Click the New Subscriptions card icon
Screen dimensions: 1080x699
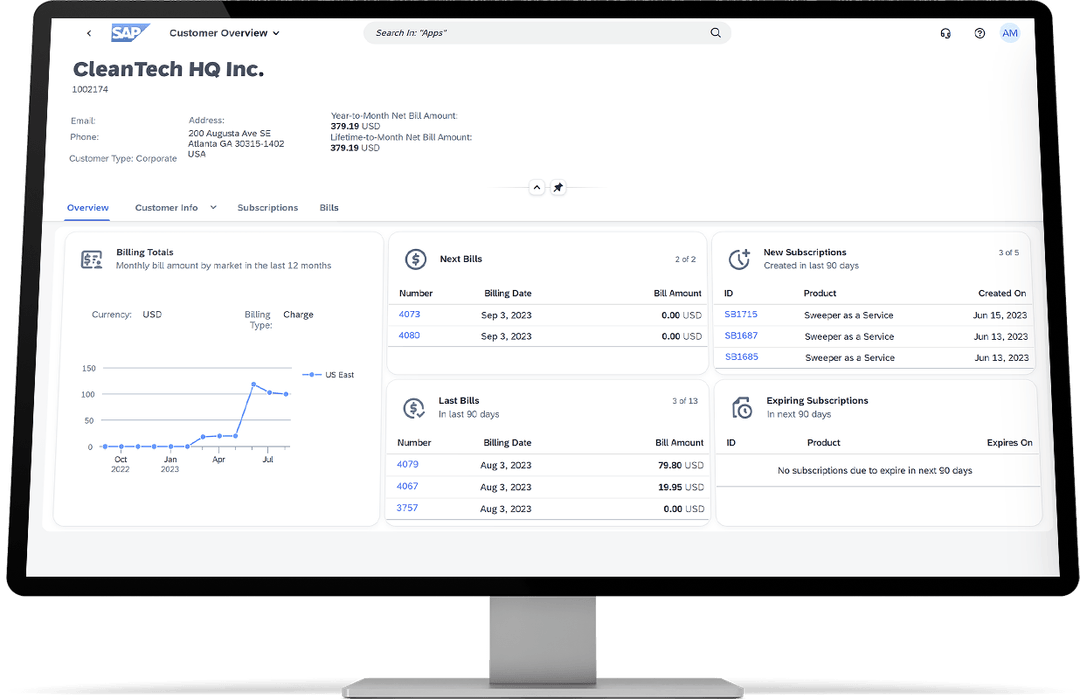pos(738,258)
